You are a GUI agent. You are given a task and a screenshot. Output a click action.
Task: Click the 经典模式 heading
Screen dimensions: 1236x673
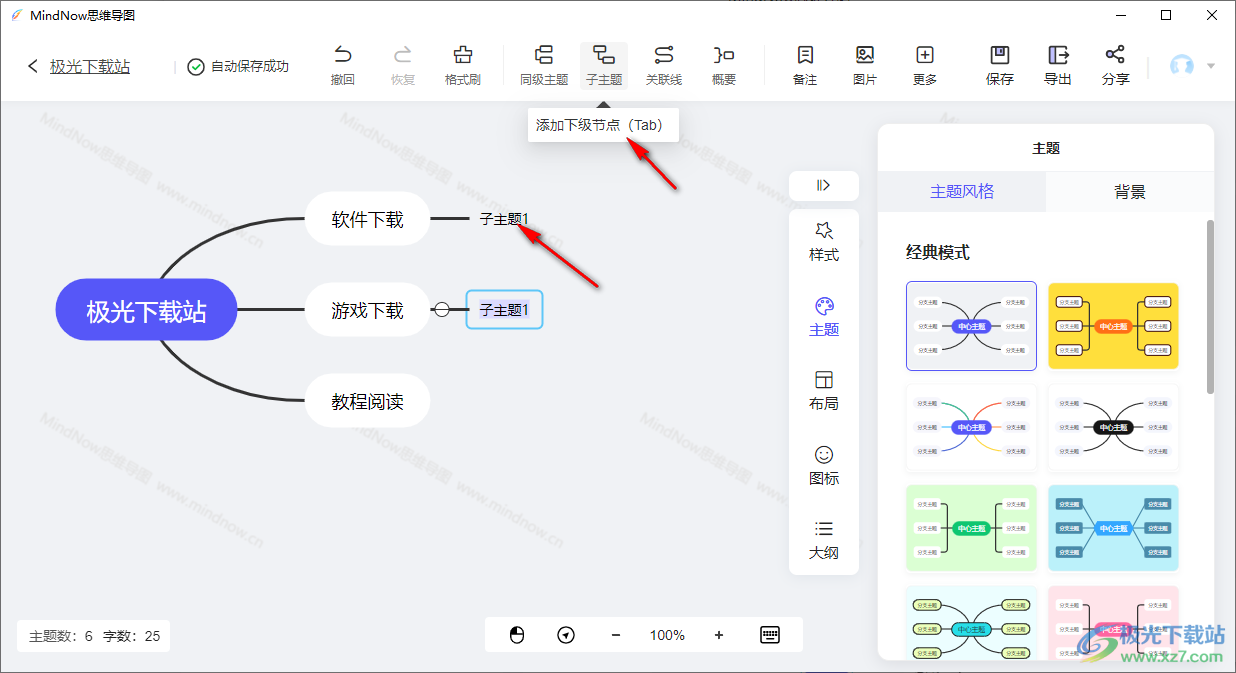(x=938, y=252)
